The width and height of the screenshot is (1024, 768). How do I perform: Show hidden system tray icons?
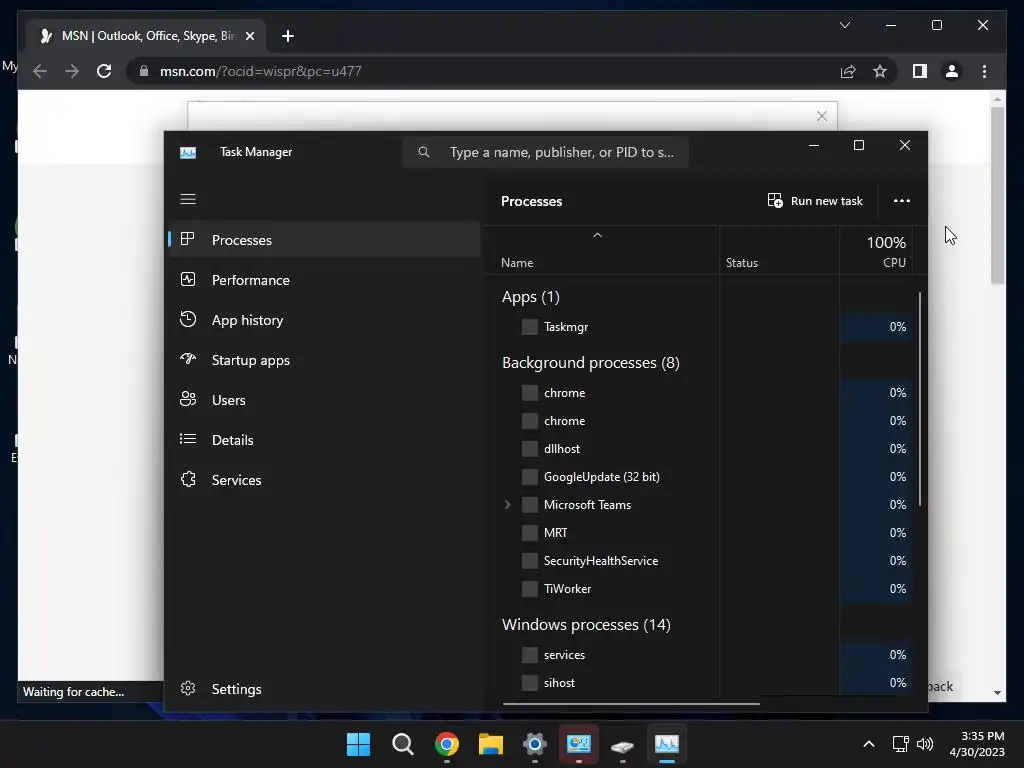pyautogui.click(x=869, y=744)
